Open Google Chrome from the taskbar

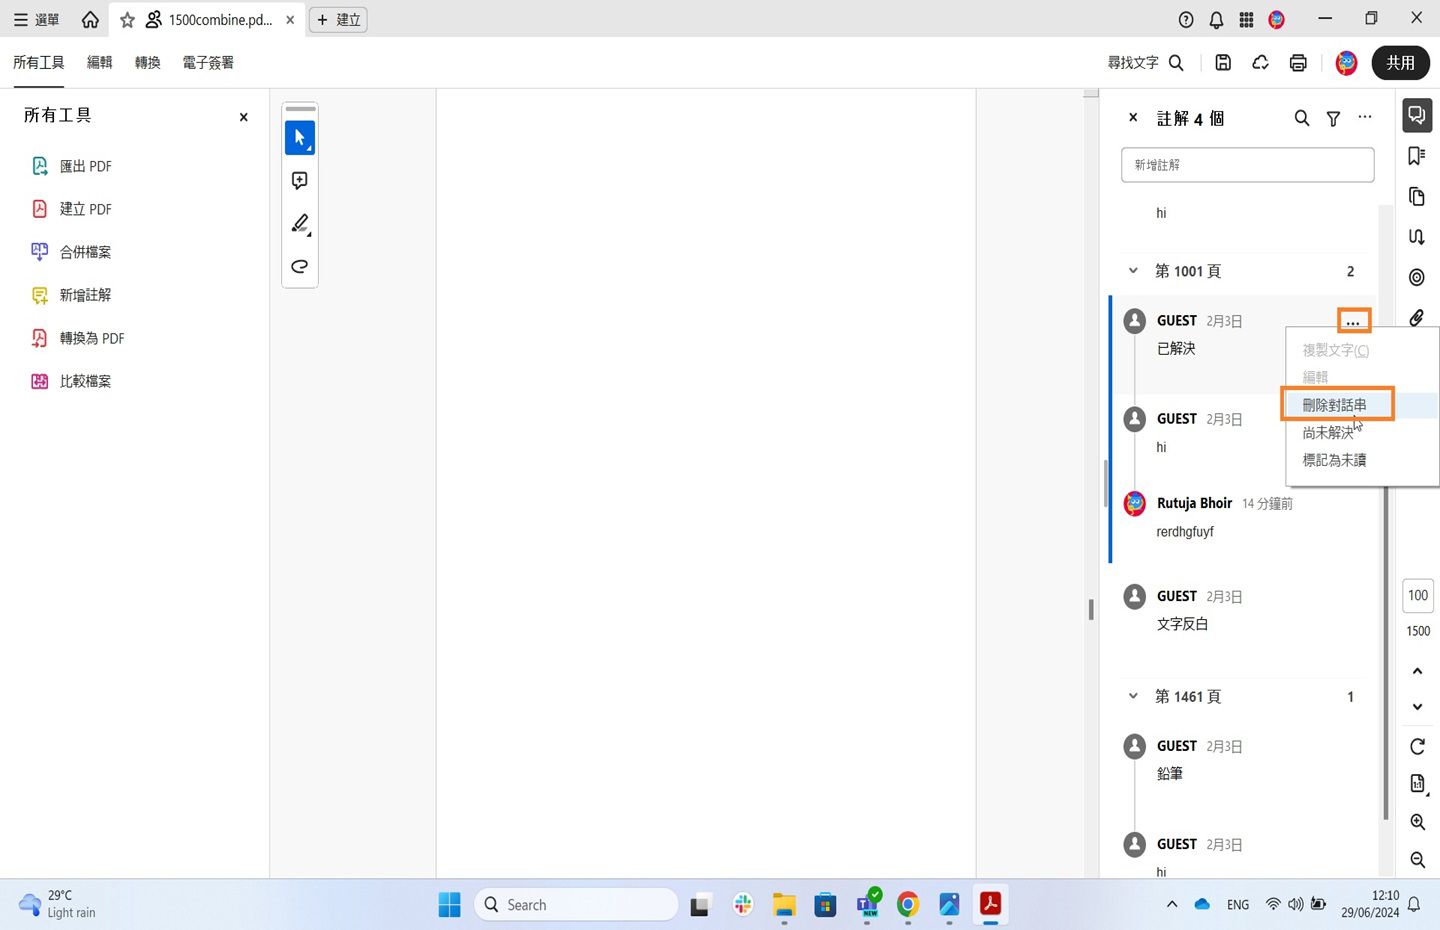click(908, 904)
